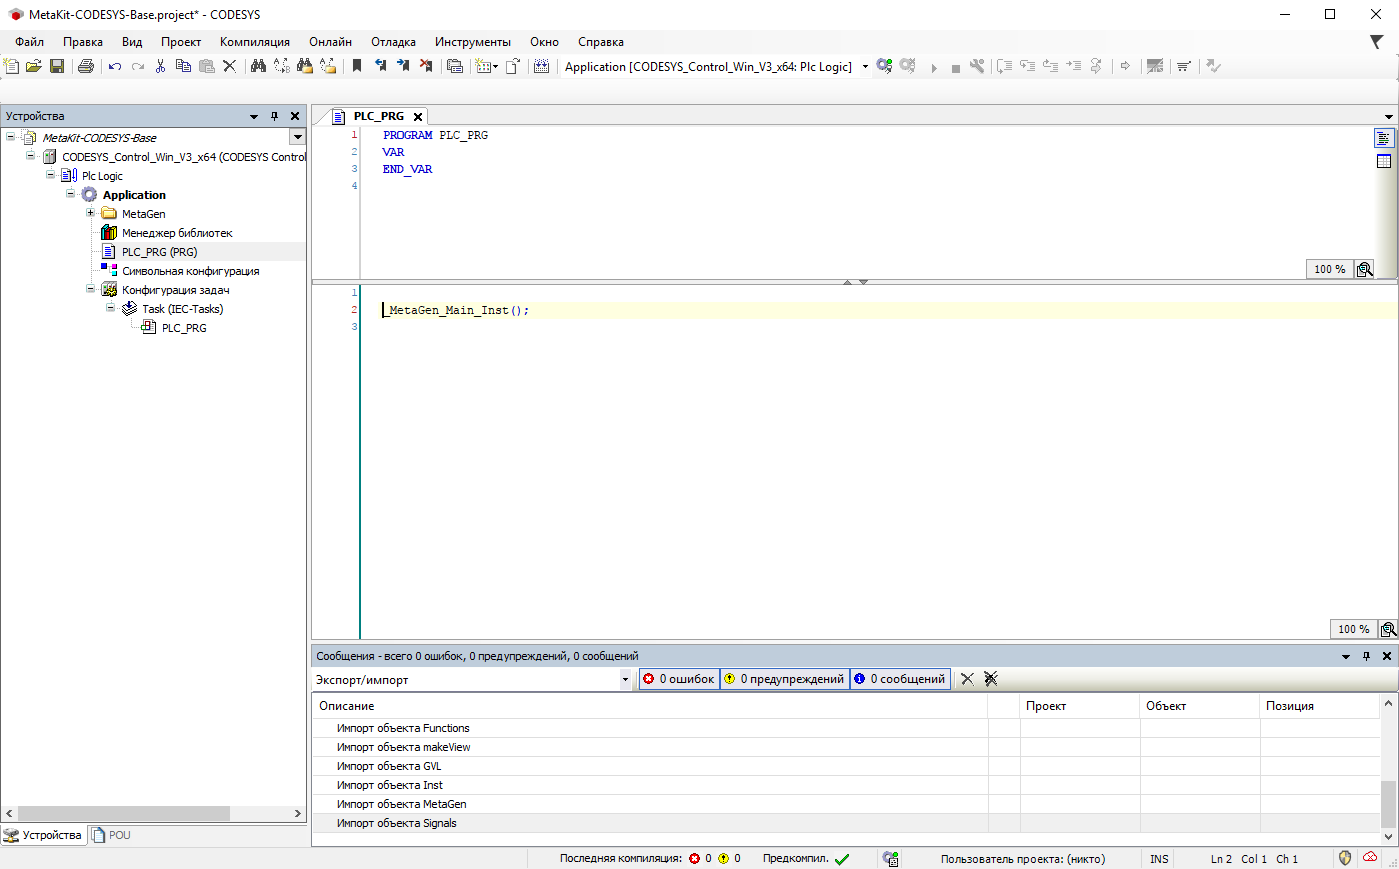
Task: Clear current messages with the X icon
Action: click(967, 679)
